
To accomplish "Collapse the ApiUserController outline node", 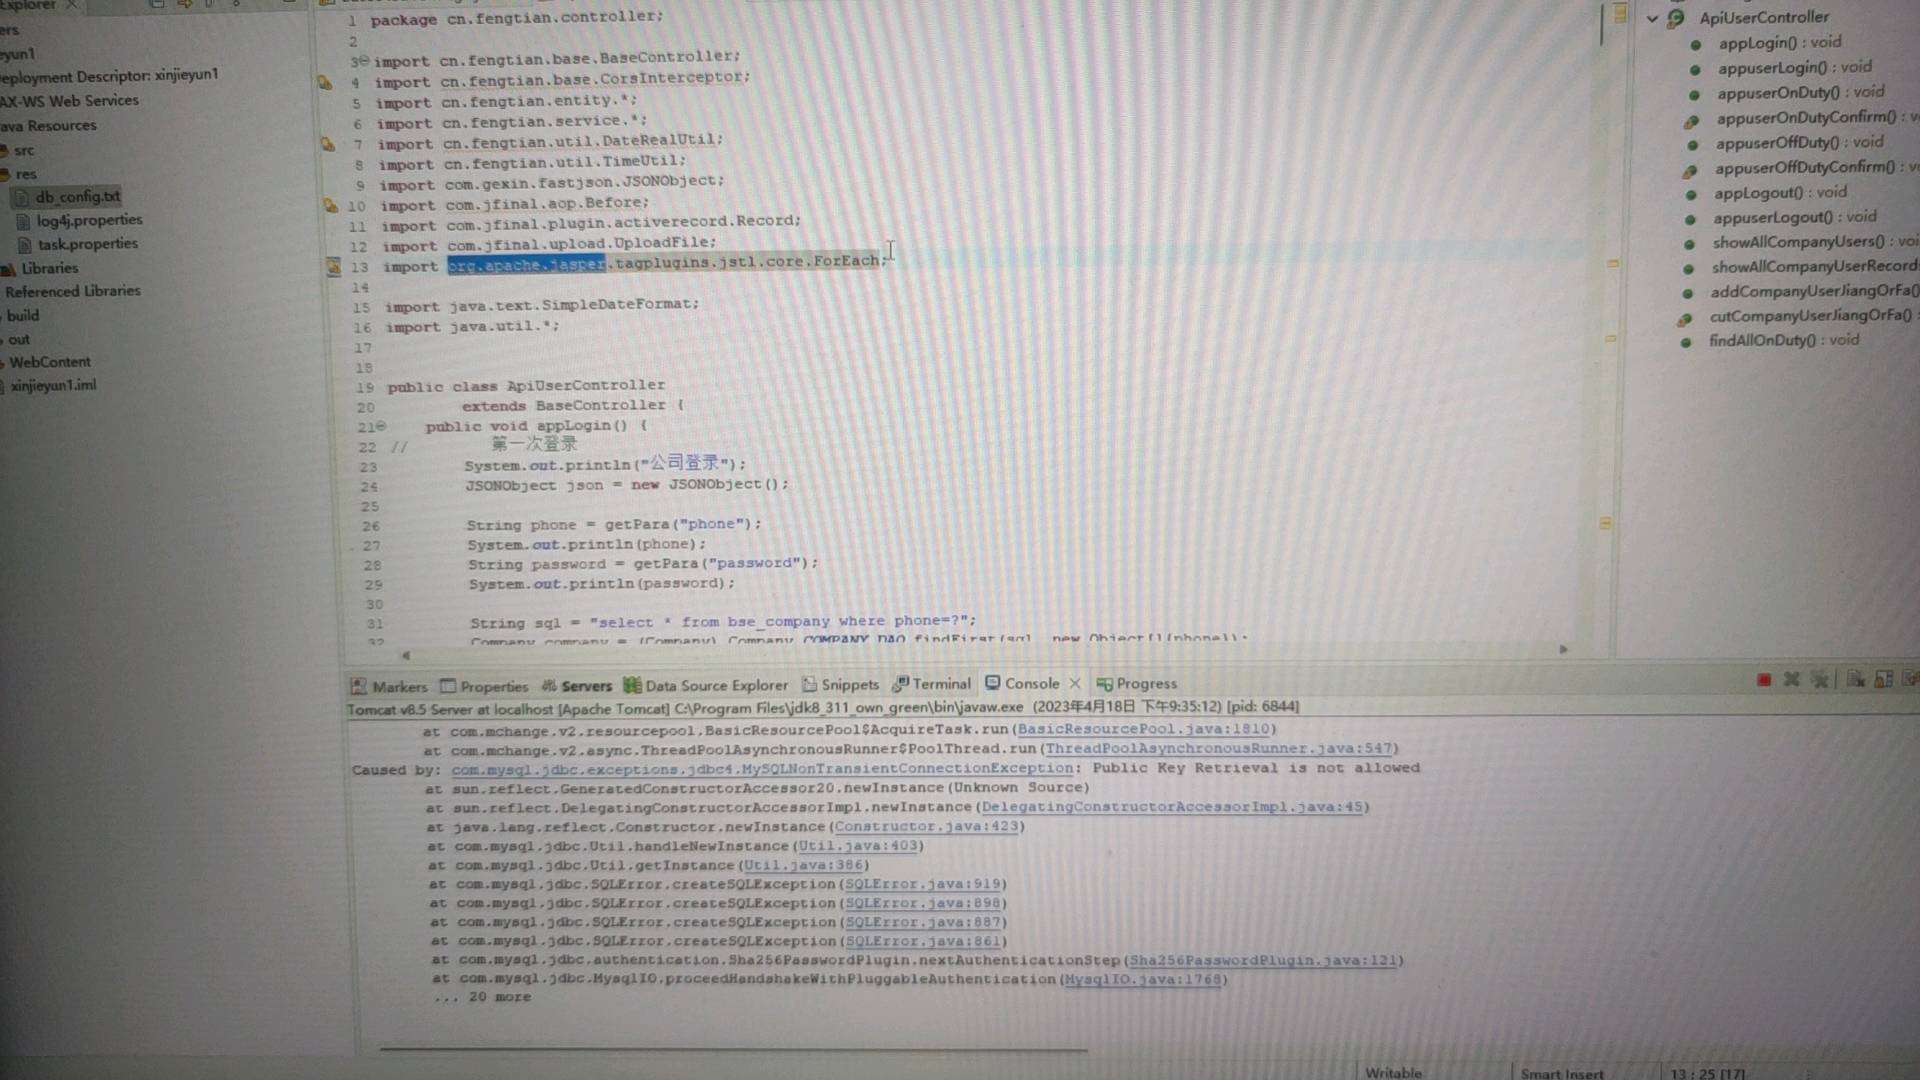I will coord(1652,18).
